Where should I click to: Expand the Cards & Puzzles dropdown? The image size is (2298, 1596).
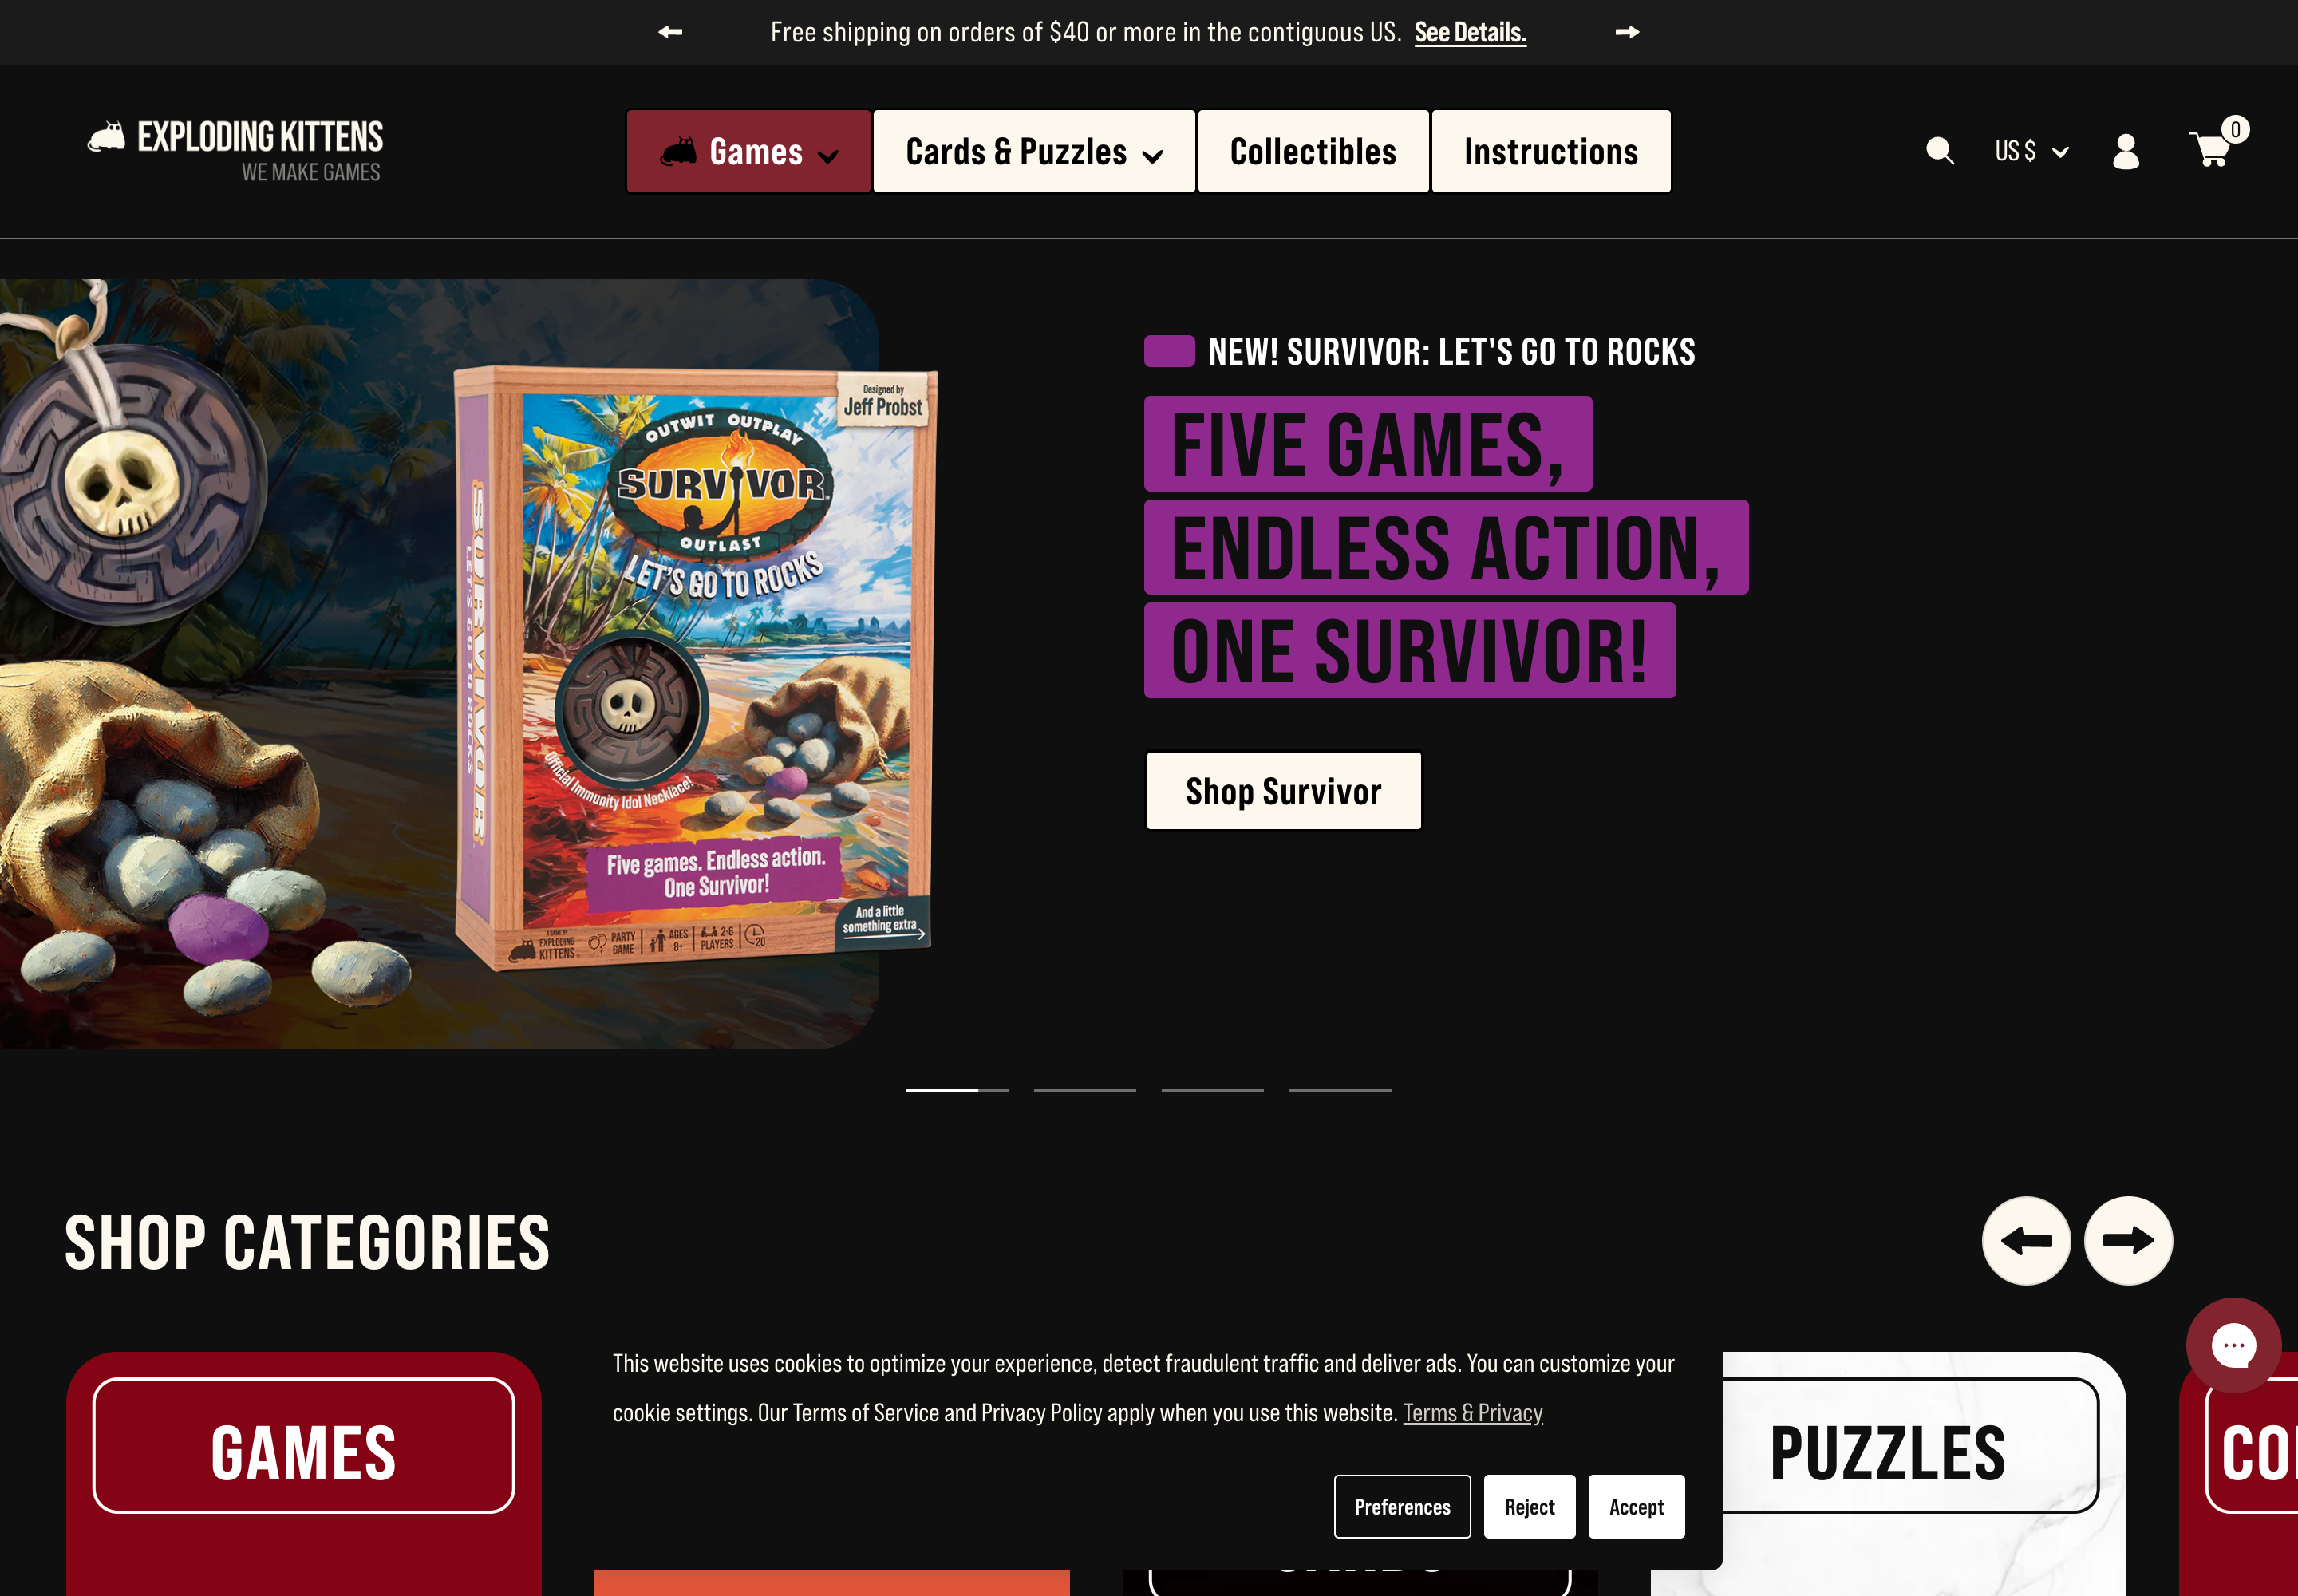[x=1034, y=151]
